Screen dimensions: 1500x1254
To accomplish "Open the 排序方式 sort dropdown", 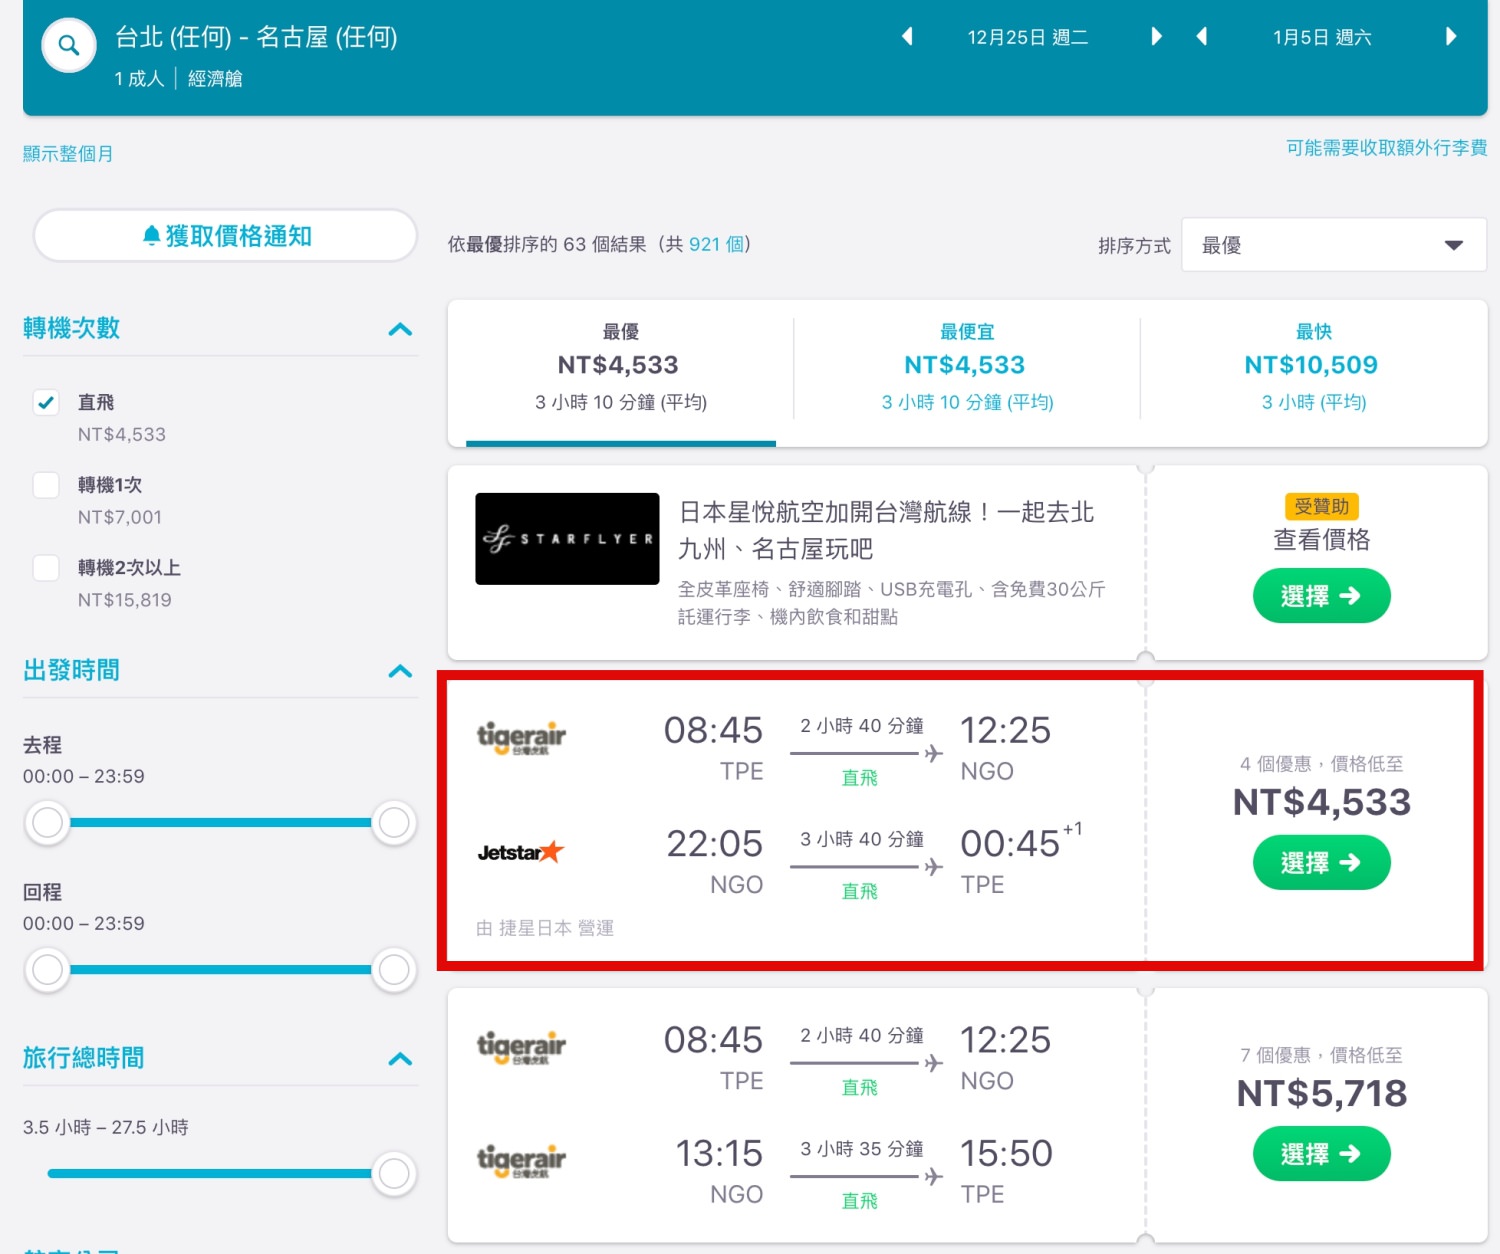I will pos(1333,245).
